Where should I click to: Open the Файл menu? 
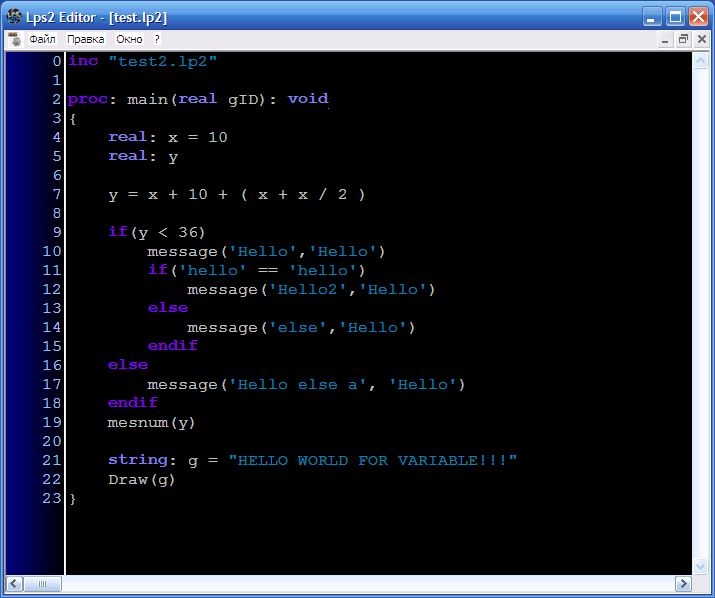coord(42,39)
